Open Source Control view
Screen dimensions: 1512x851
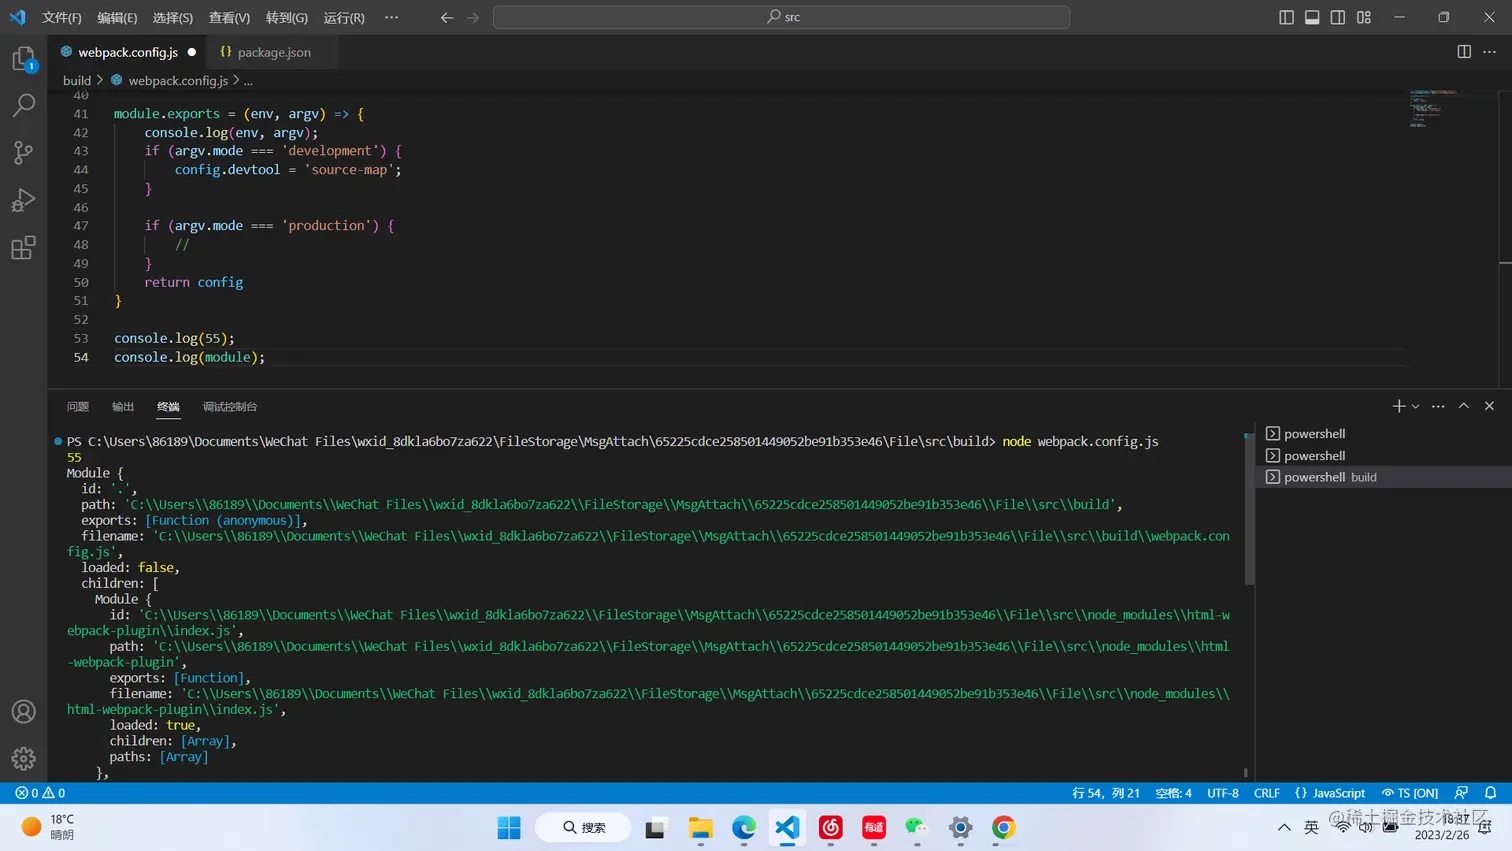point(24,152)
